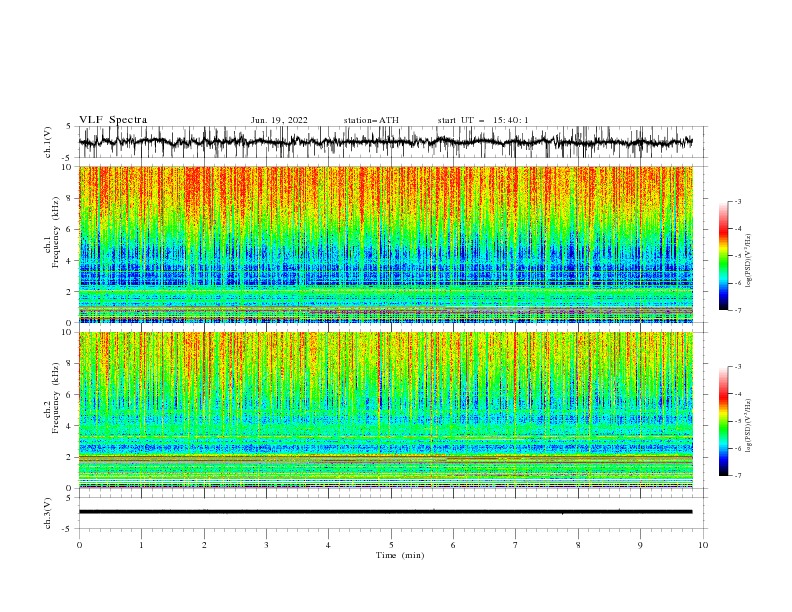Click the color bar beside ch.1 spectrogram
This screenshot has height=612, width=792.
coord(724,256)
